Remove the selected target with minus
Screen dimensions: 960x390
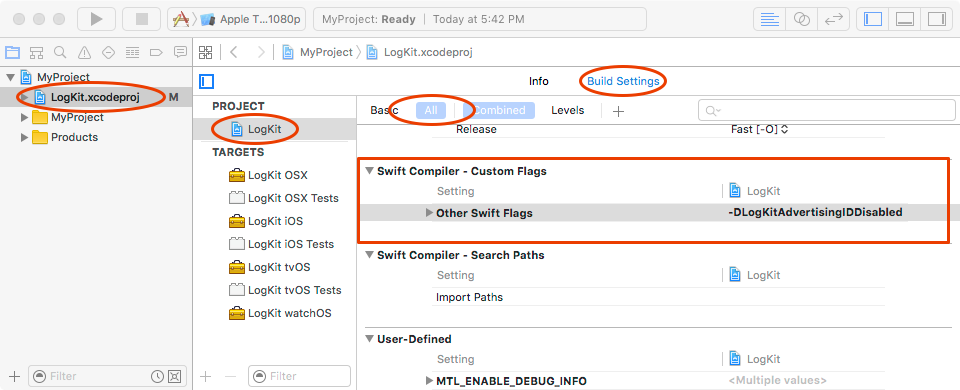pos(229,376)
